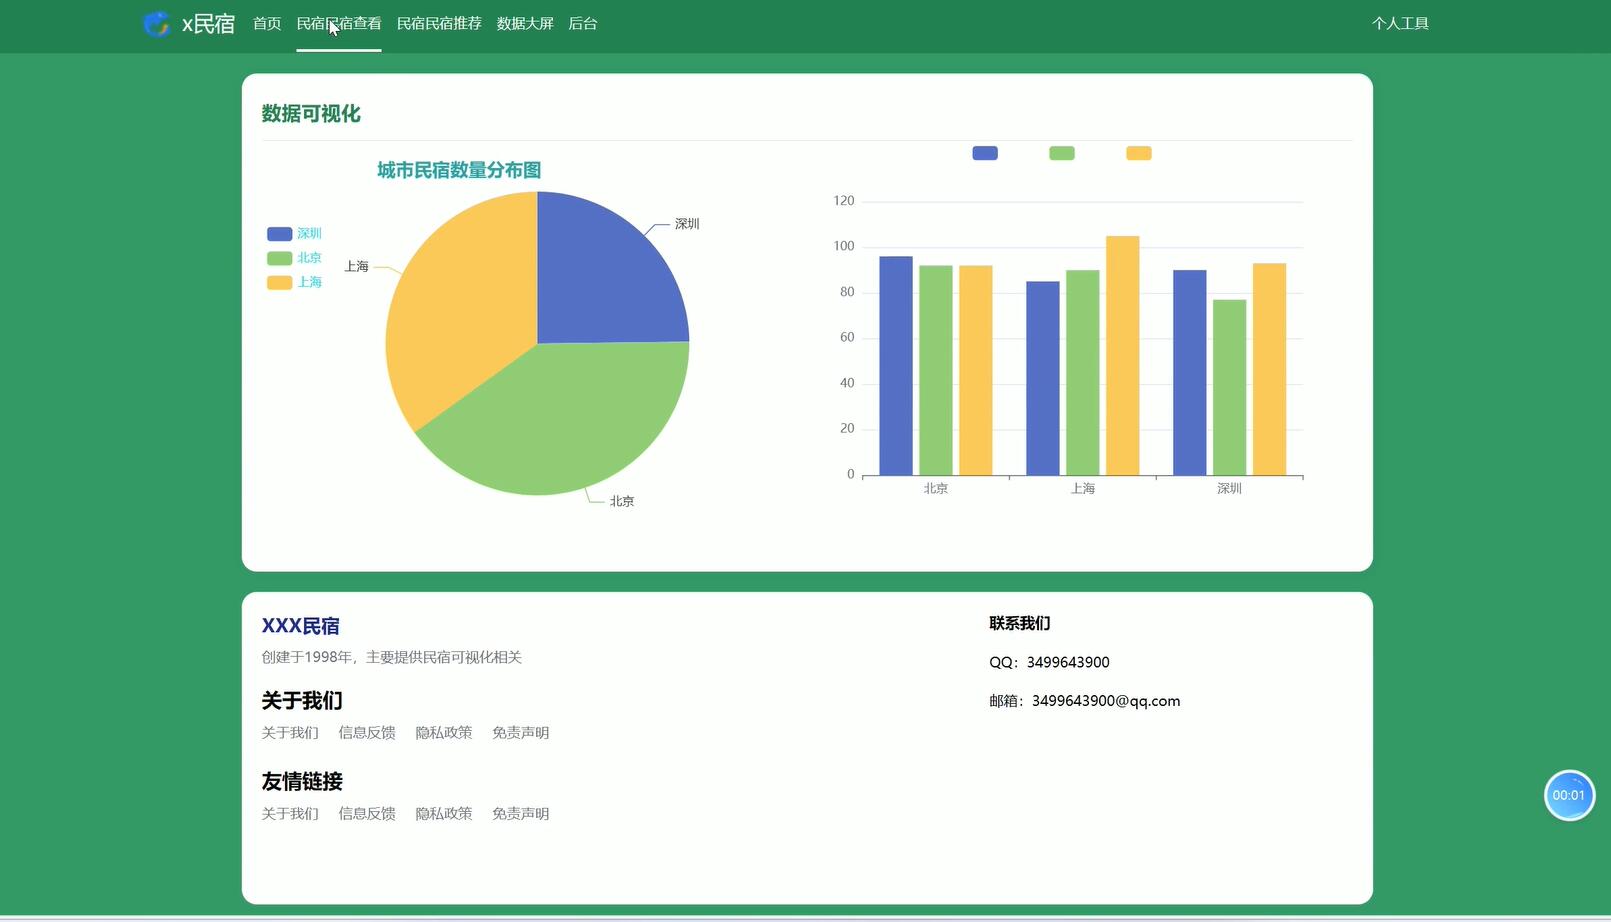Open 隐私政策 under the 友情链接 heading
Screen dimensions: 1611x922
pos(444,814)
